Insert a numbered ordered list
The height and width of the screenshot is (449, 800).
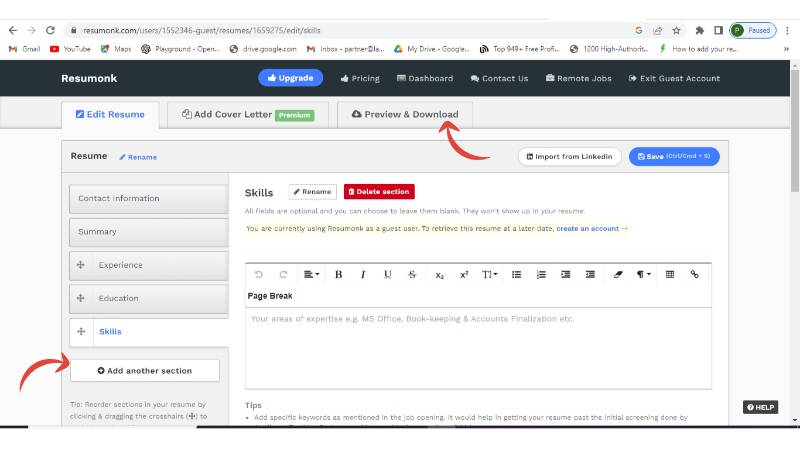pyautogui.click(x=541, y=274)
